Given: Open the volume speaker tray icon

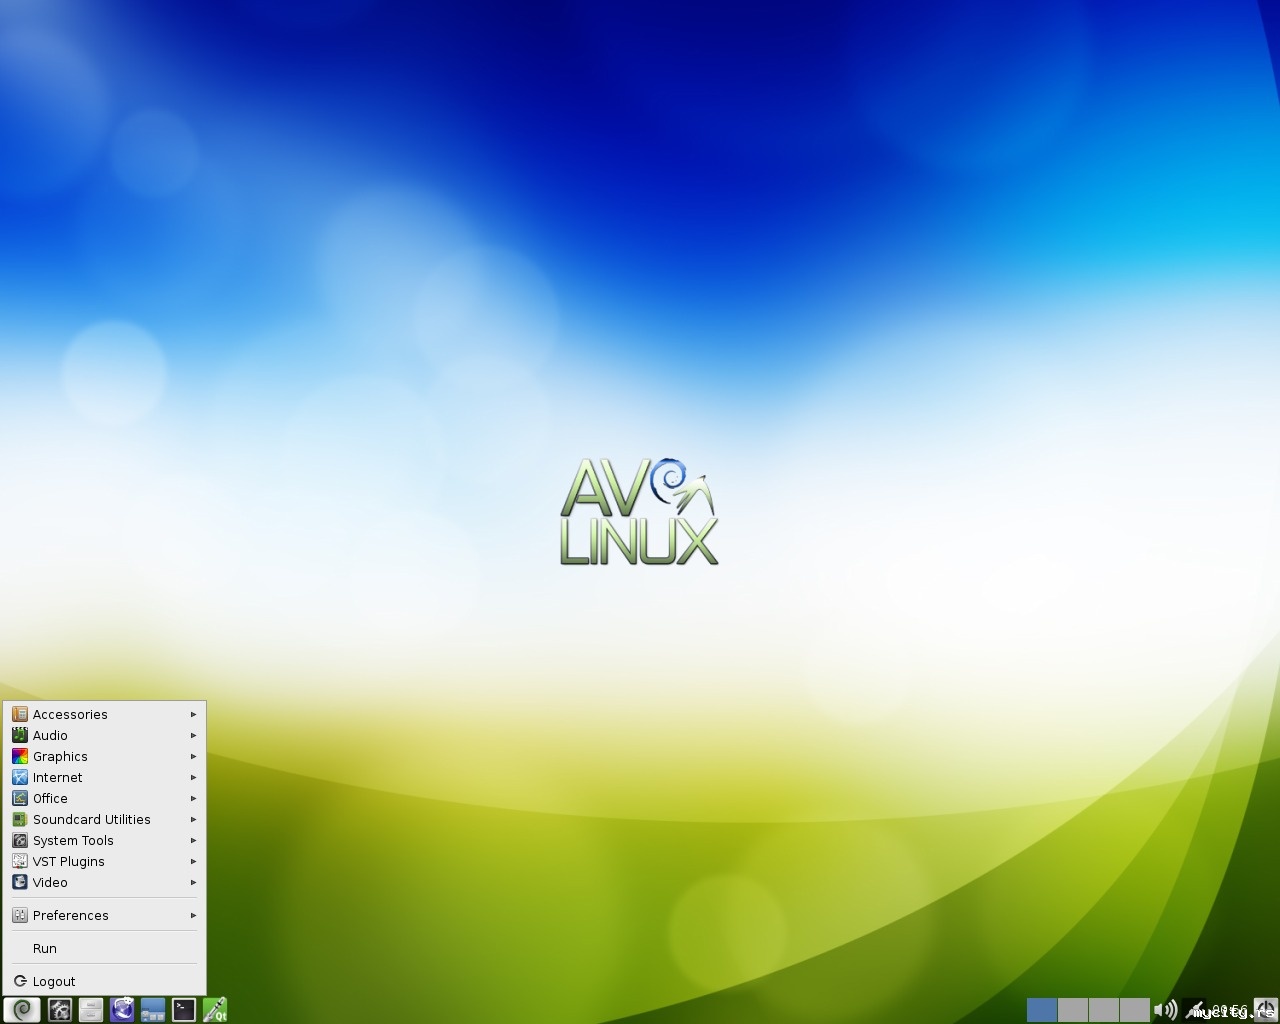Looking at the screenshot, I should pyautogui.click(x=1165, y=1010).
